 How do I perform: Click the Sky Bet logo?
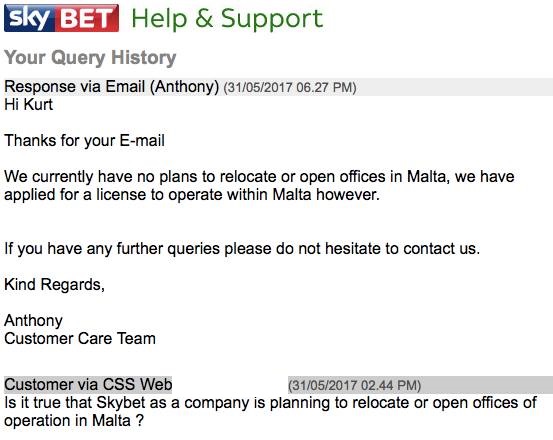point(61,18)
